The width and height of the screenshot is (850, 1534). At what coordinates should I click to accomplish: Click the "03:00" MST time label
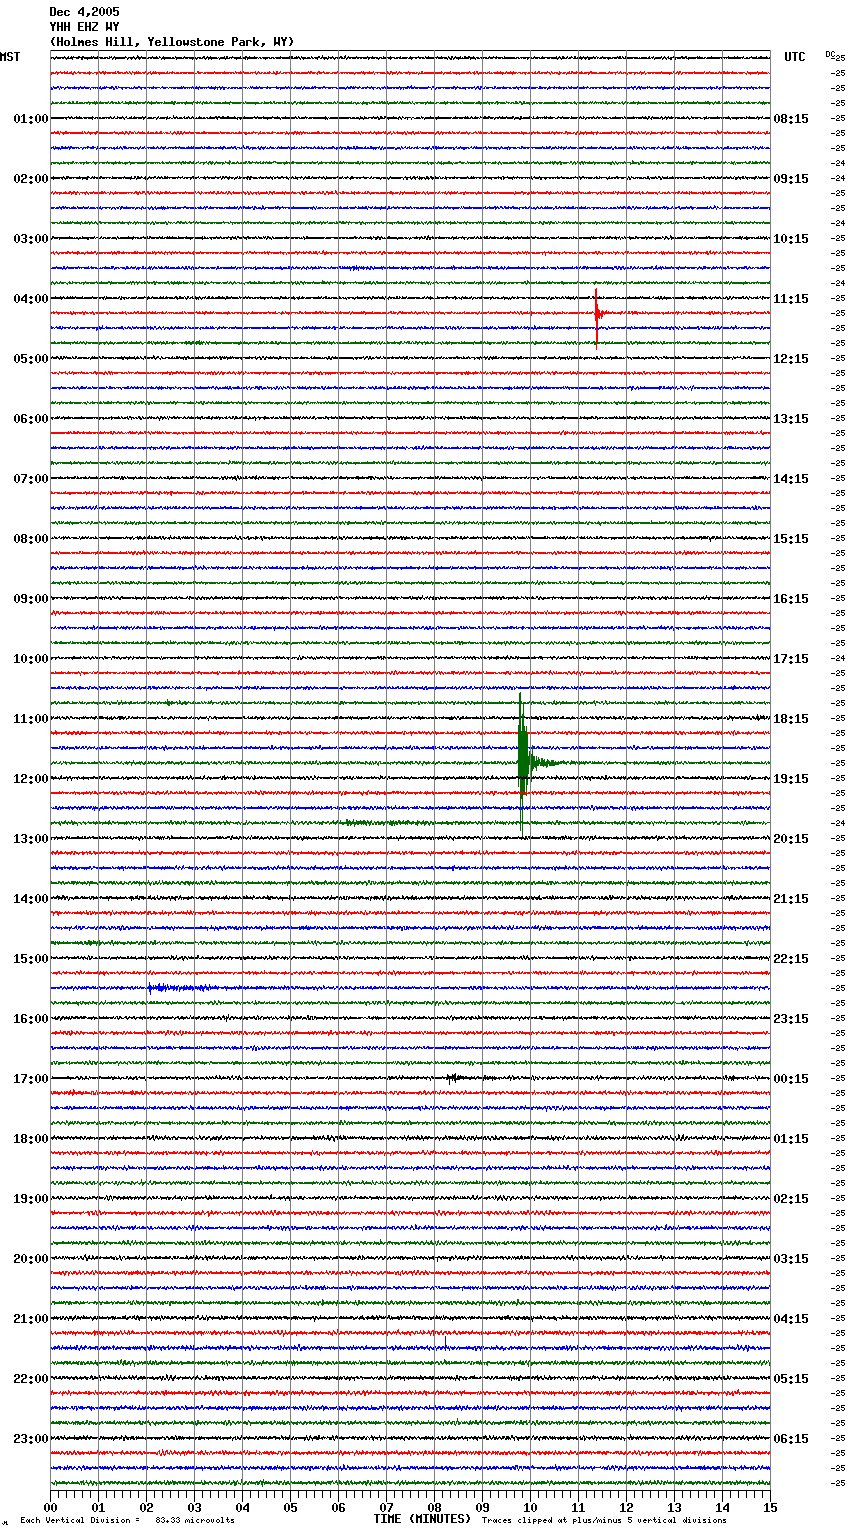[x=31, y=239]
